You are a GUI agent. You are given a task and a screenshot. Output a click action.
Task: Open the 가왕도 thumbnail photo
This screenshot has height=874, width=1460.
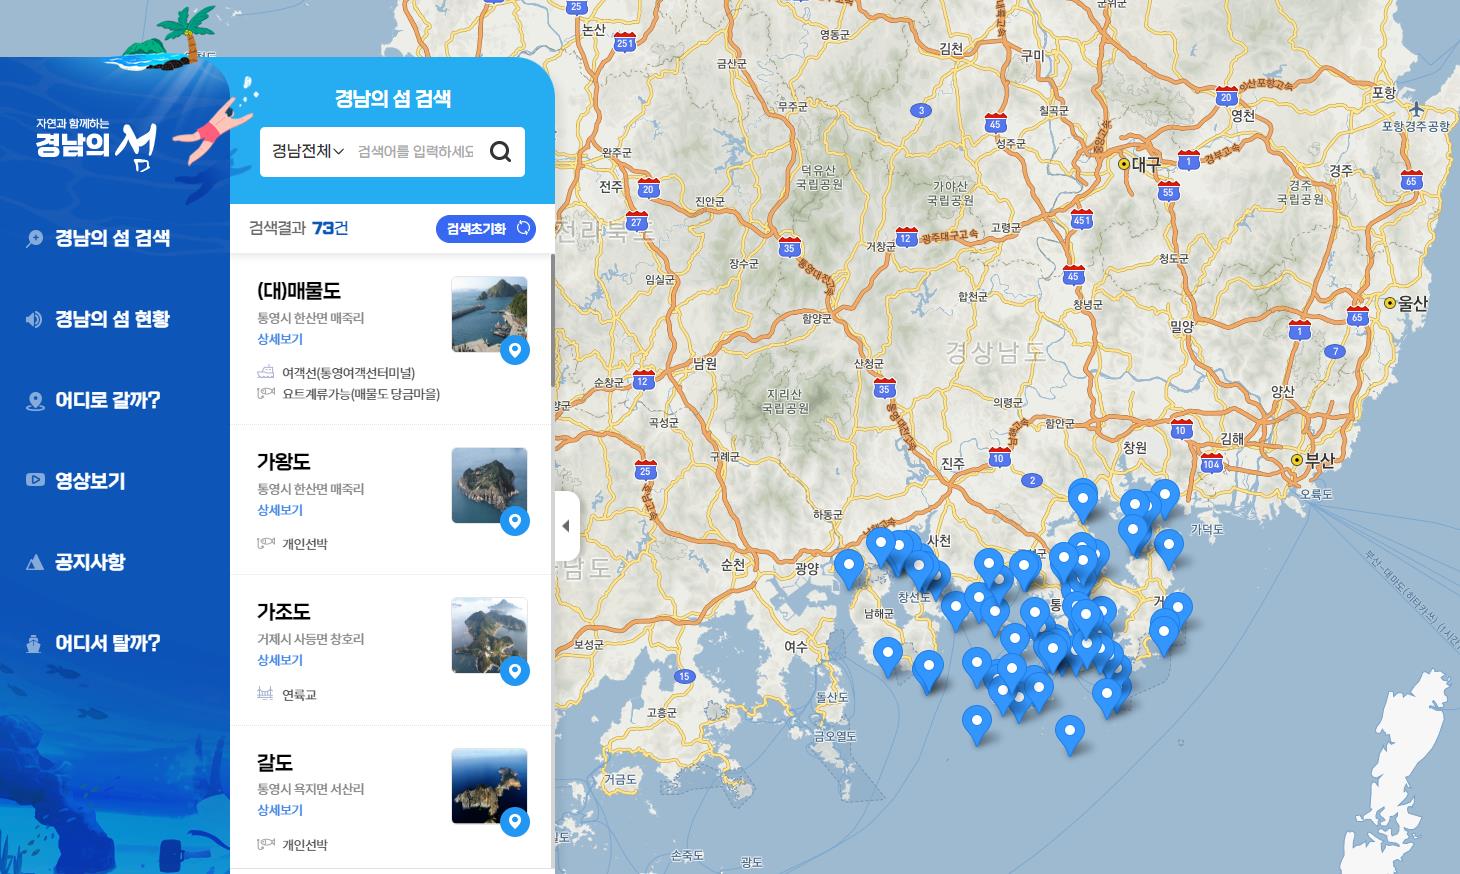tap(489, 485)
